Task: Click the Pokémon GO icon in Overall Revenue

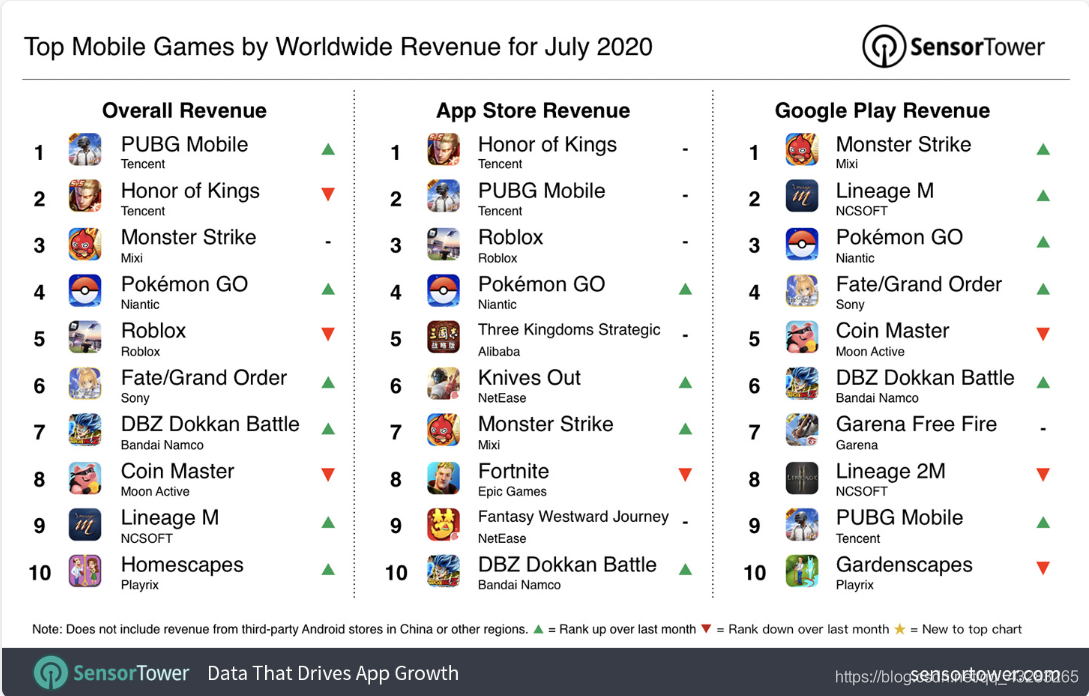Action: pyautogui.click(x=85, y=290)
